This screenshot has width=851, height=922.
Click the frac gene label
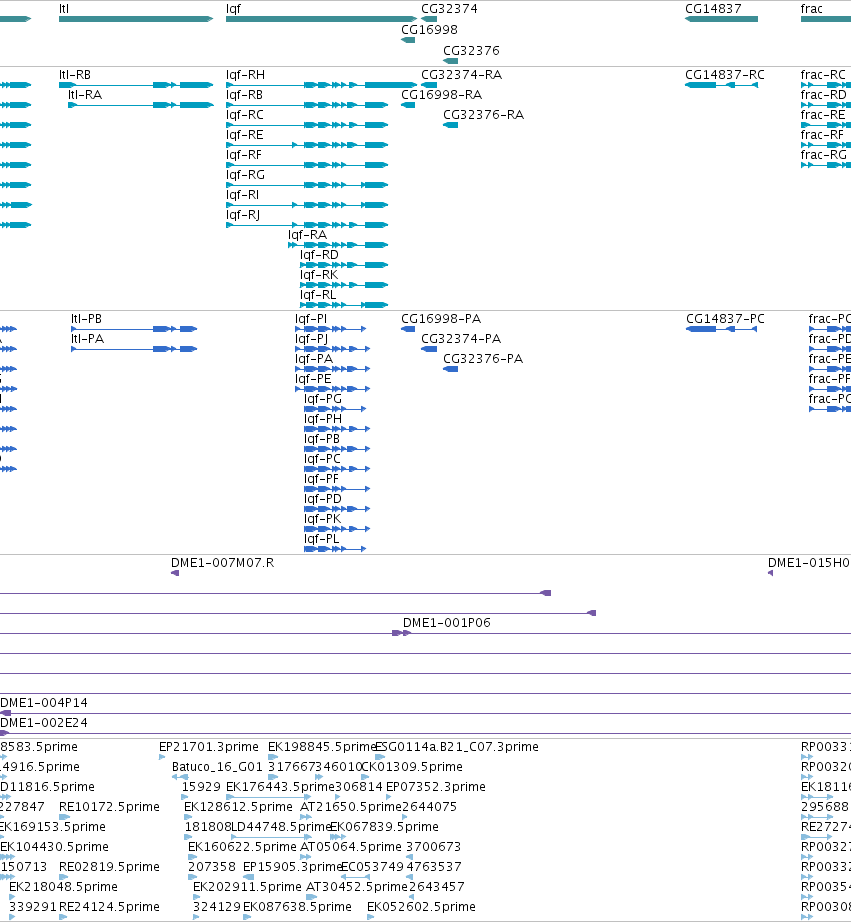click(x=812, y=9)
